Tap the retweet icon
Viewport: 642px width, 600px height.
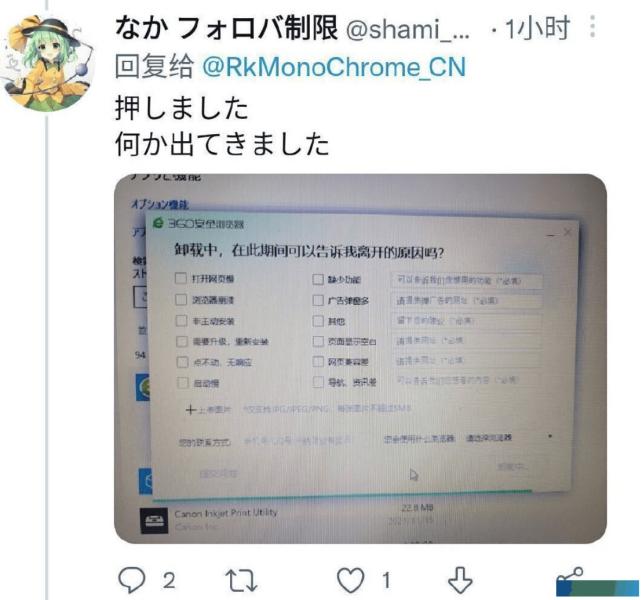click(241, 581)
